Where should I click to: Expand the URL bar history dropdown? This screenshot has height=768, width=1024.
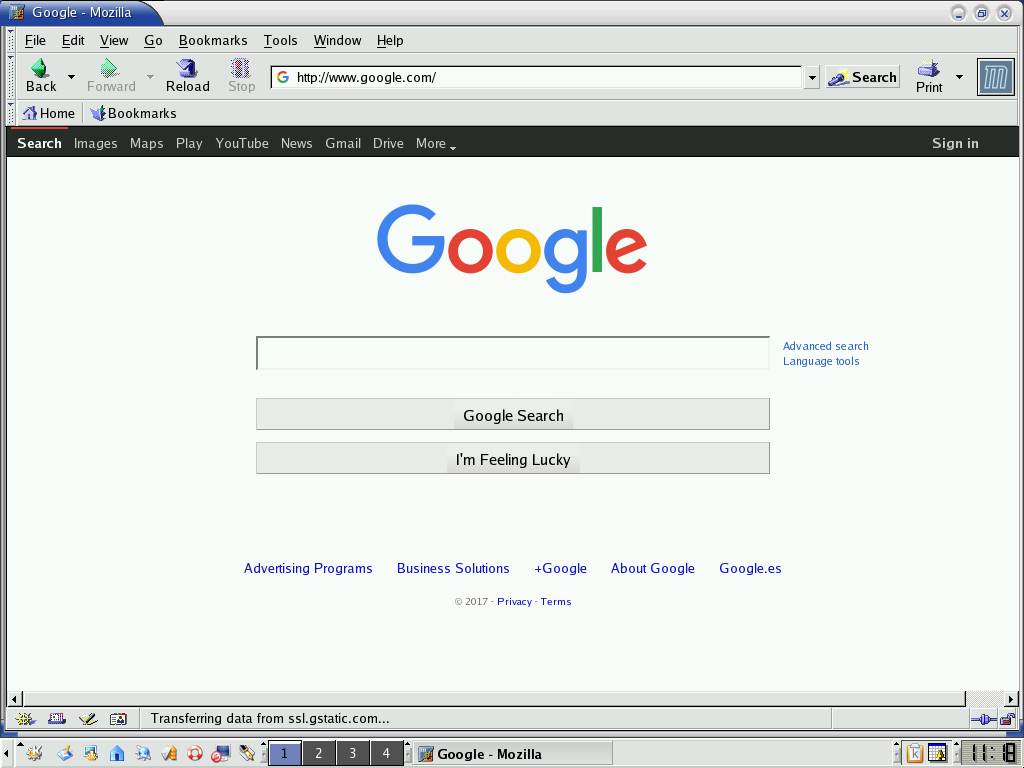tap(812, 78)
